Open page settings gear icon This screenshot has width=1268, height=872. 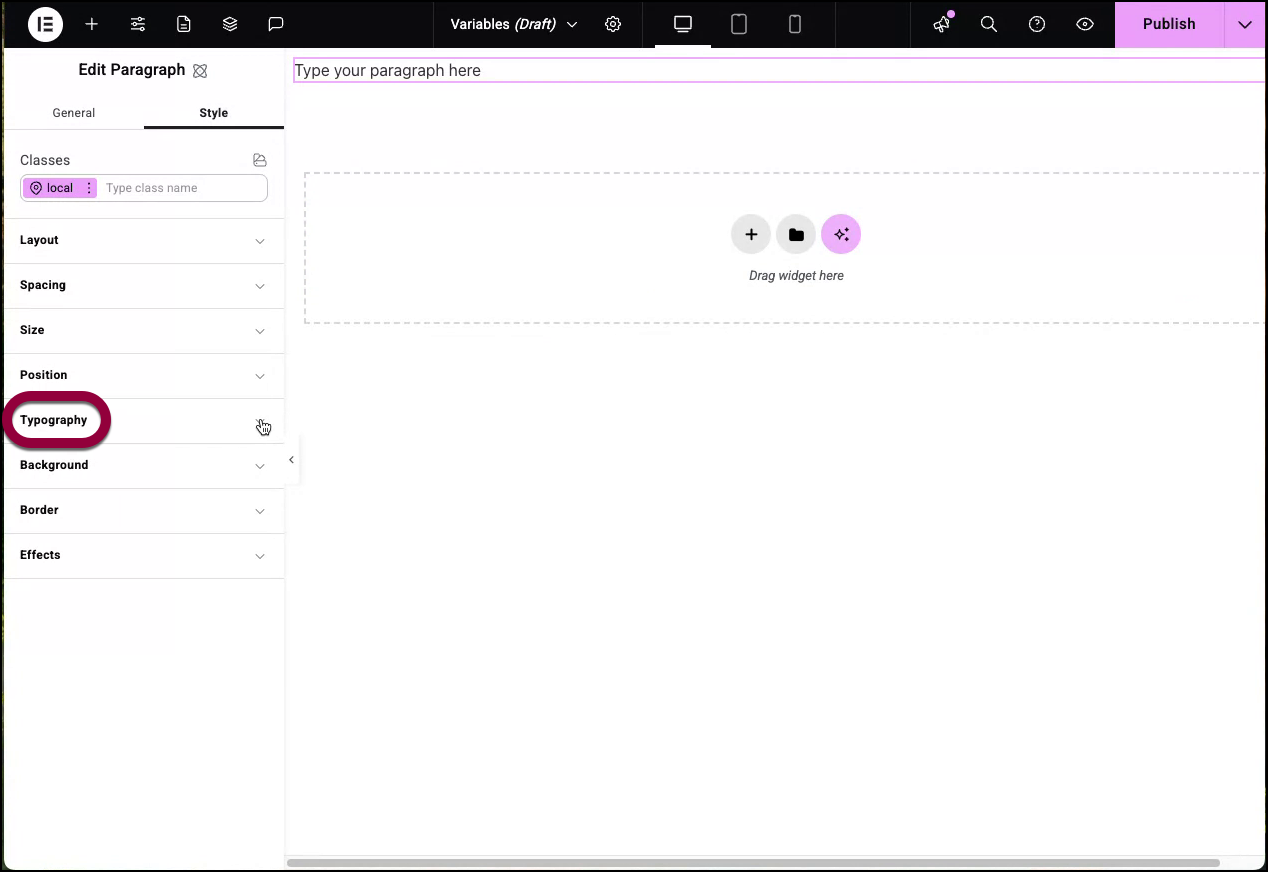613,24
